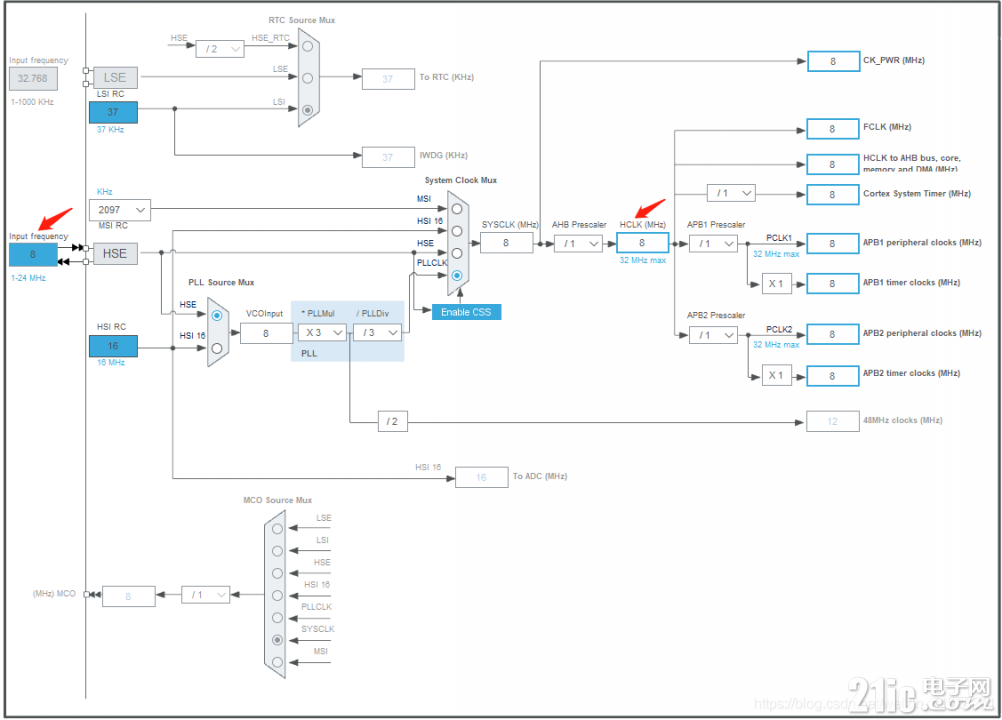Click the "PLL Source Mux" label
Viewport: 1002px width, 720px height.
click(221, 282)
